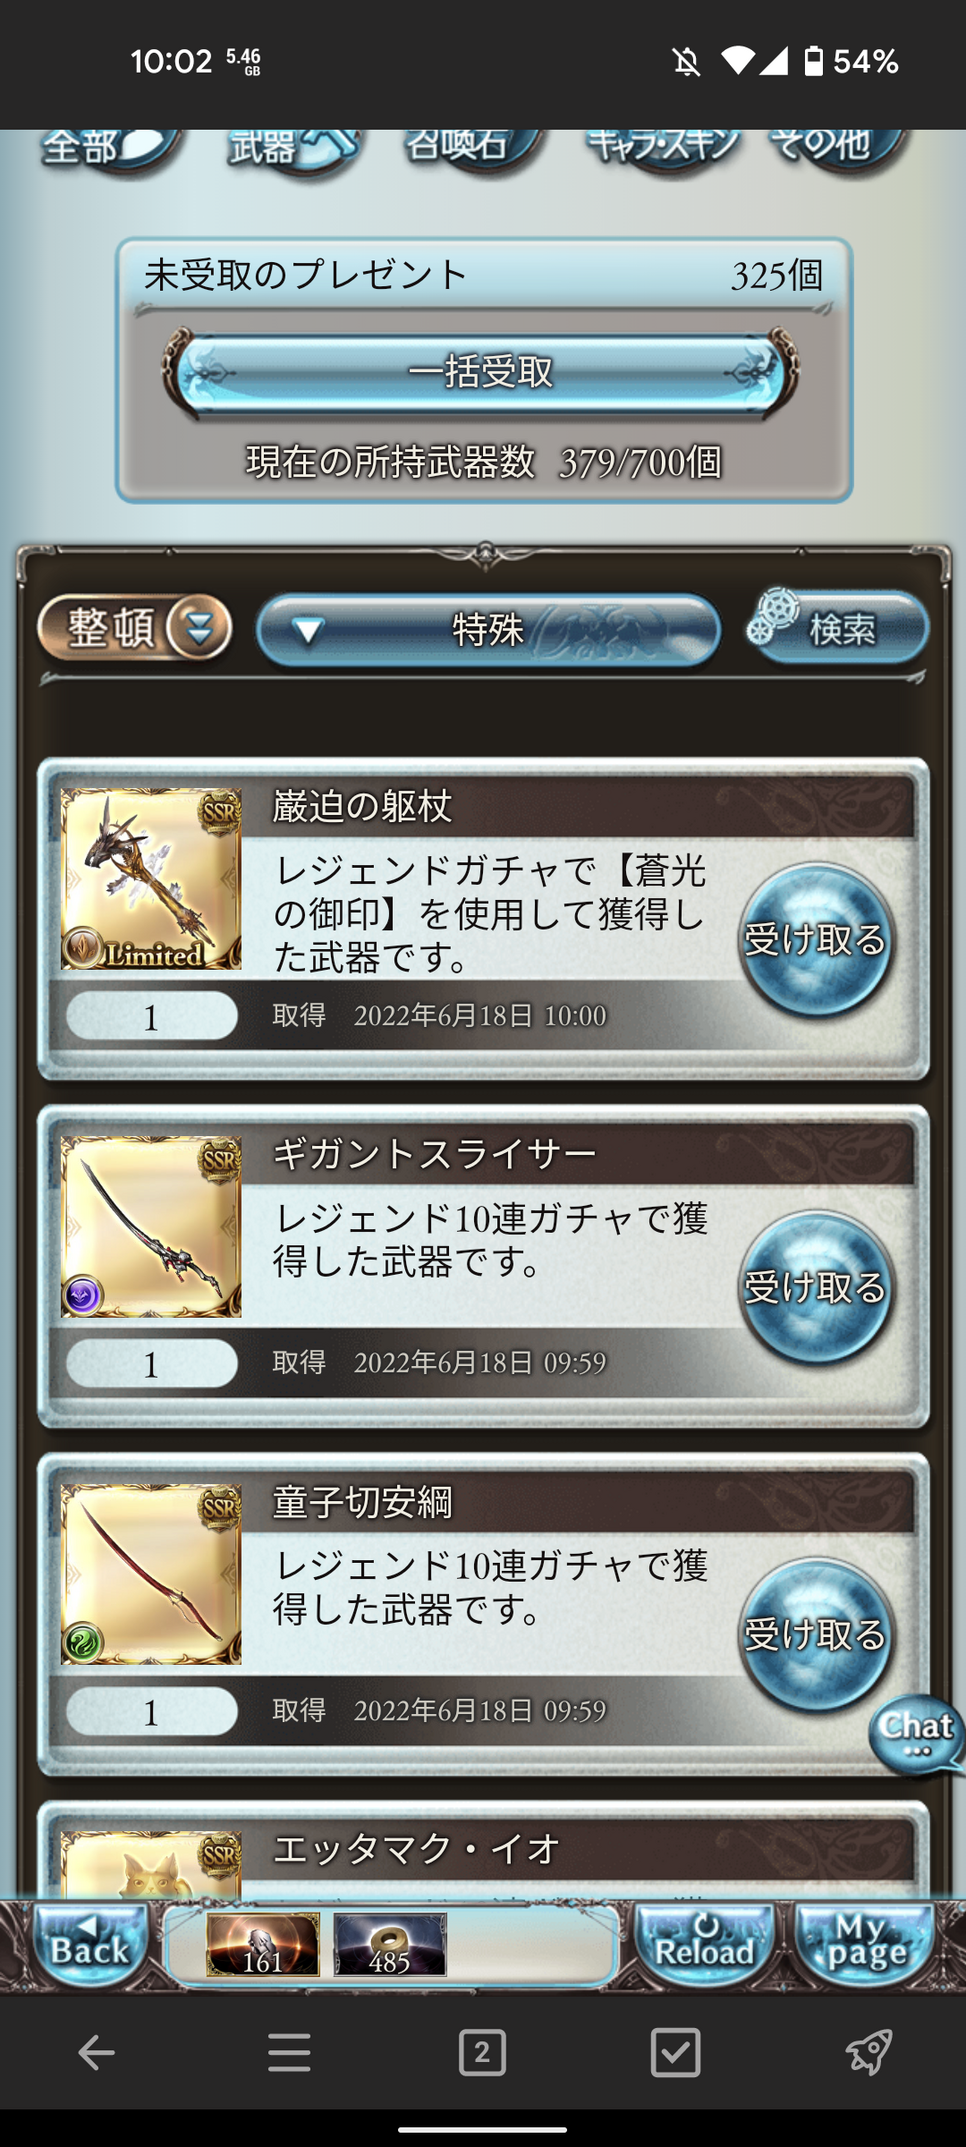966x2147 pixels.
Task: Tap ギガントスライサー weapon thumbnail
Action: (x=151, y=1226)
